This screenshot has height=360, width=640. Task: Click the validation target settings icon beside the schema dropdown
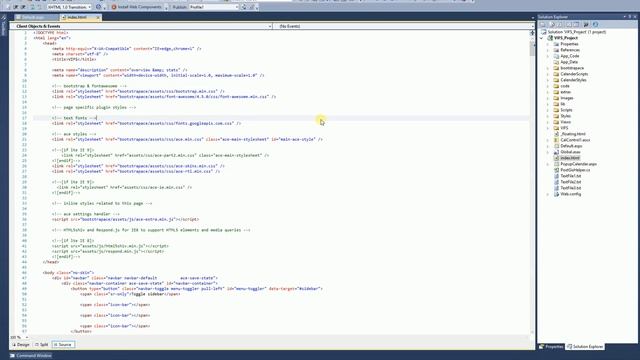coord(98,7)
